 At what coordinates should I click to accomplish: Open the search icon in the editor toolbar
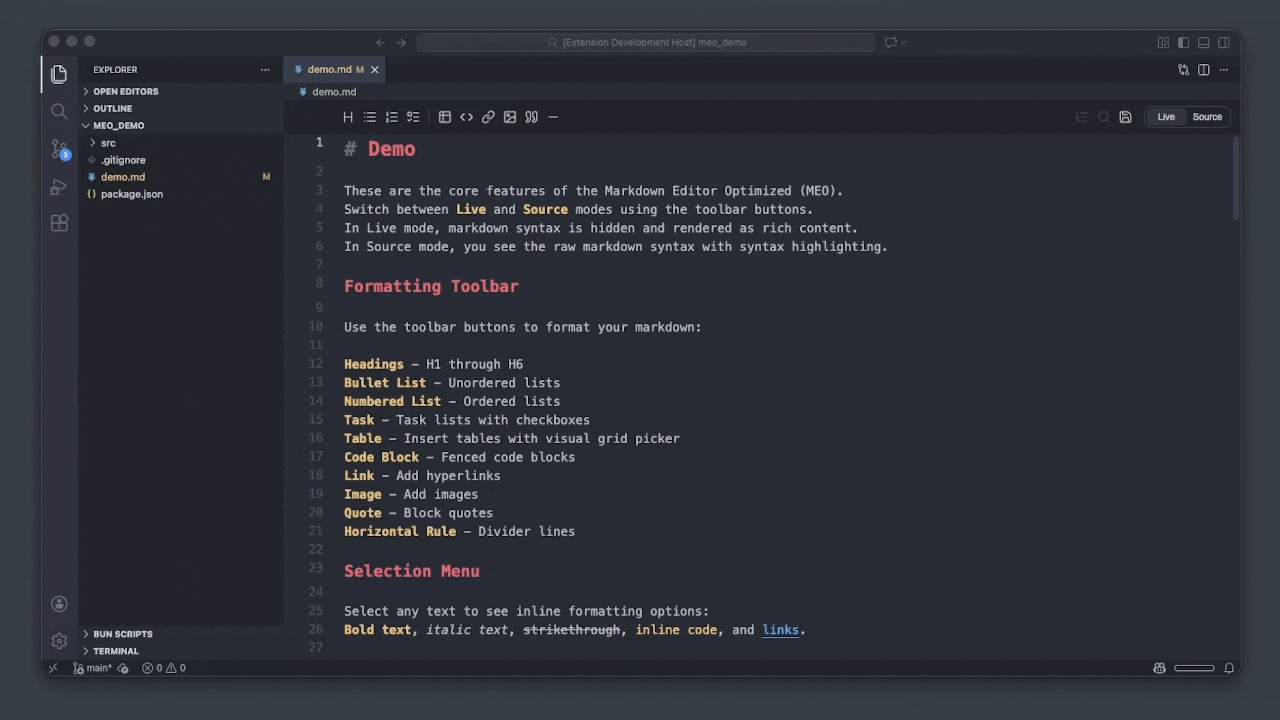[1103, 117]
